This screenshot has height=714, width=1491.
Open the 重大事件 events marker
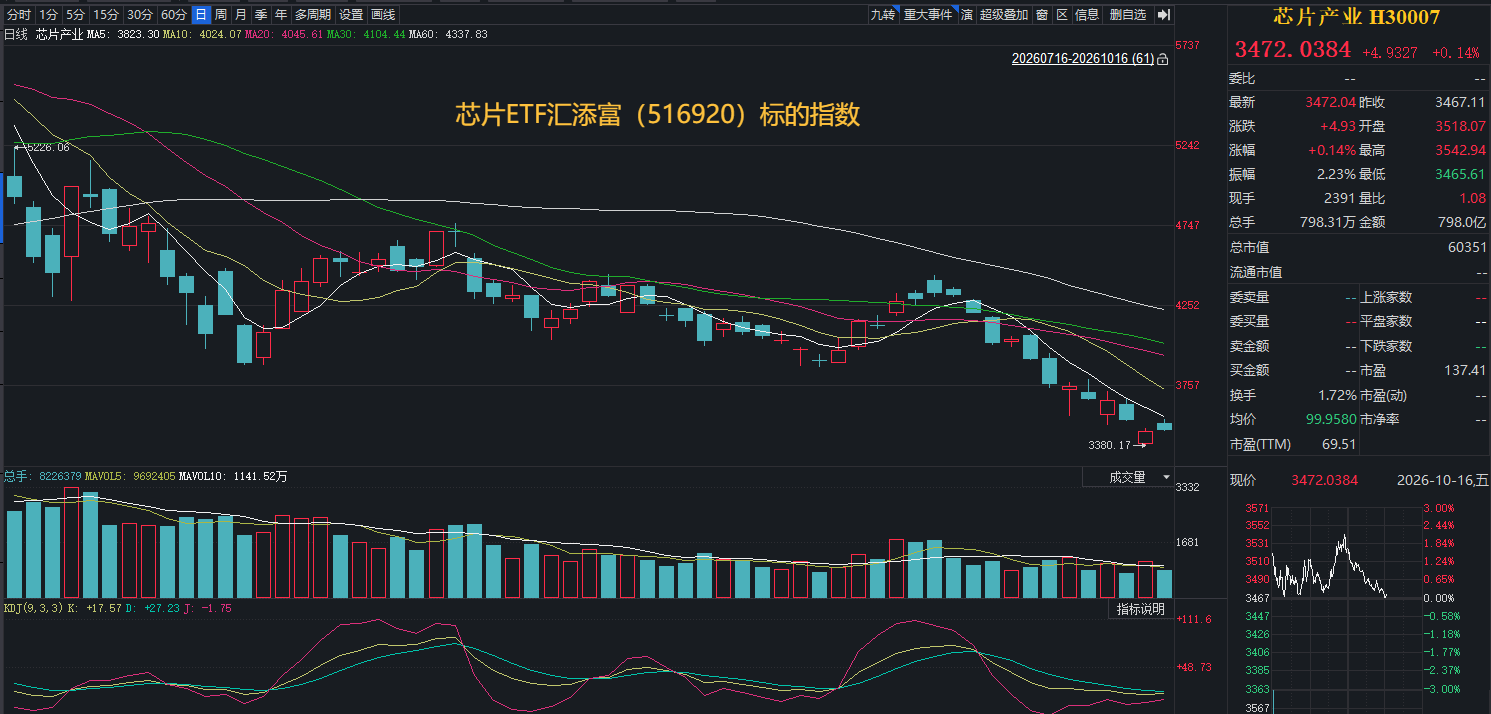[x=928, y=15]
